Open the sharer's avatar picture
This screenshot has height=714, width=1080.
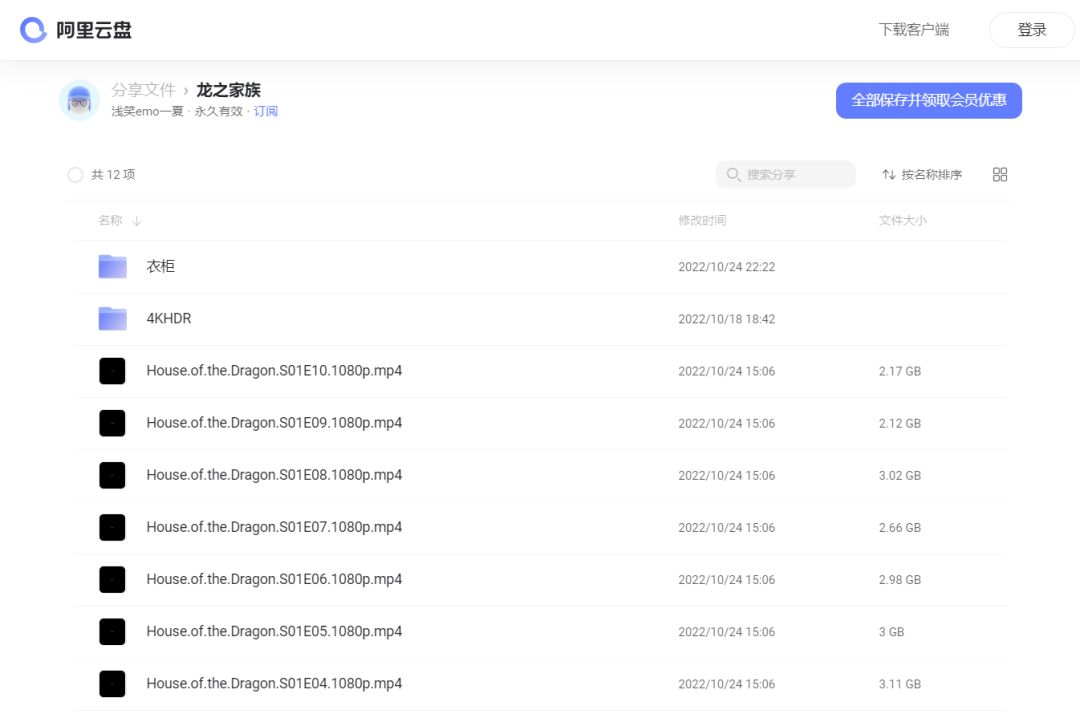tap(79, 101)
